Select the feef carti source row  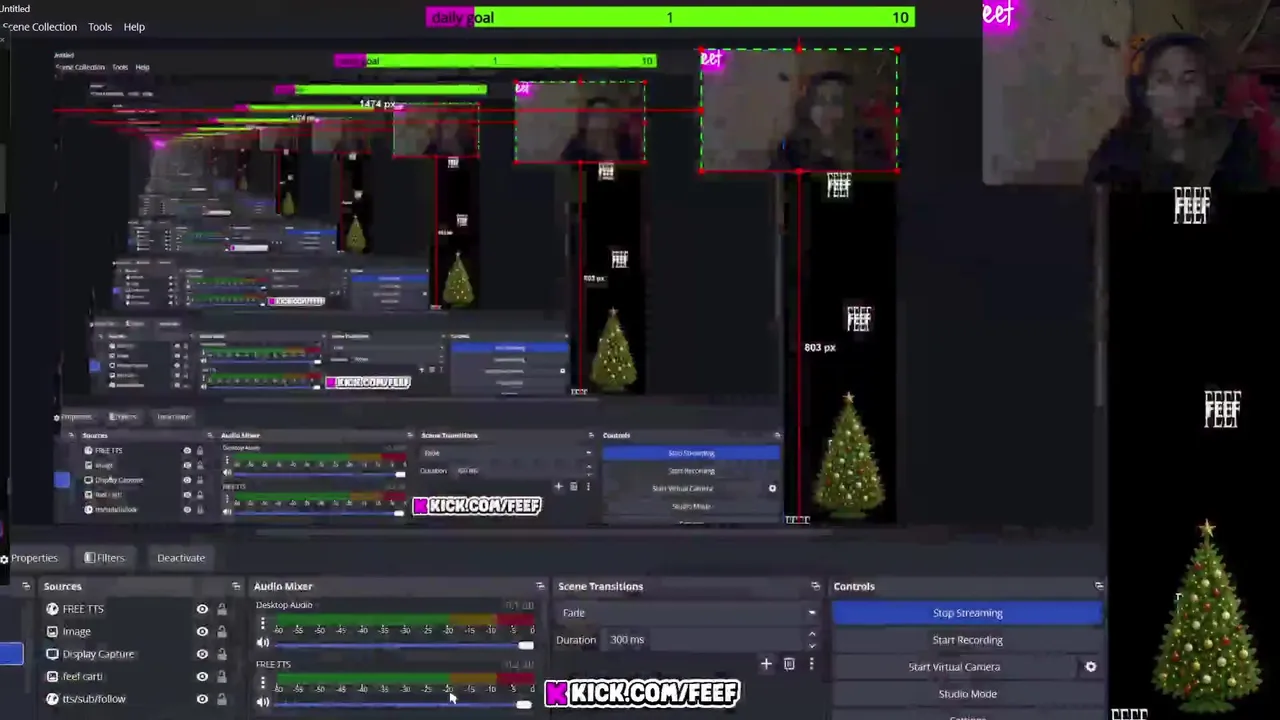pos(136,676)
